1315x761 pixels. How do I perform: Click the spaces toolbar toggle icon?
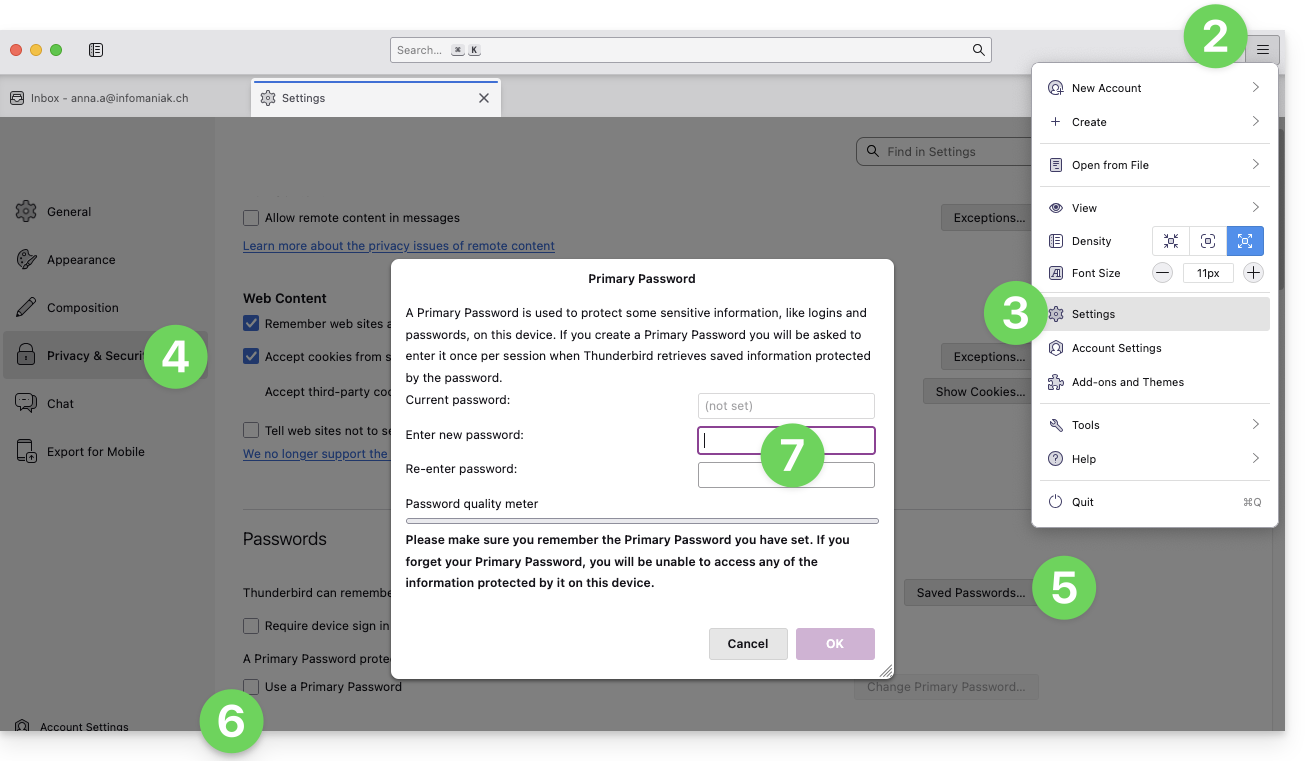[x=96, y=50]
